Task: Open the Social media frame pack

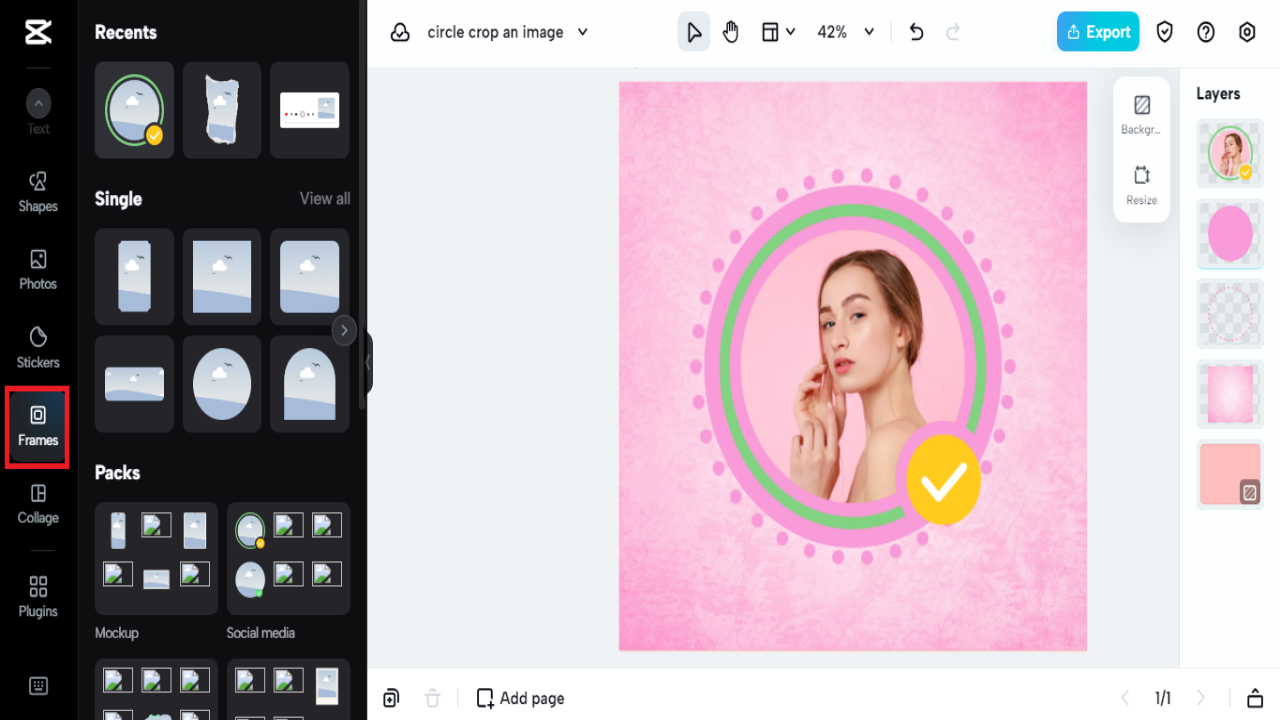Action: tap(288, 558)
